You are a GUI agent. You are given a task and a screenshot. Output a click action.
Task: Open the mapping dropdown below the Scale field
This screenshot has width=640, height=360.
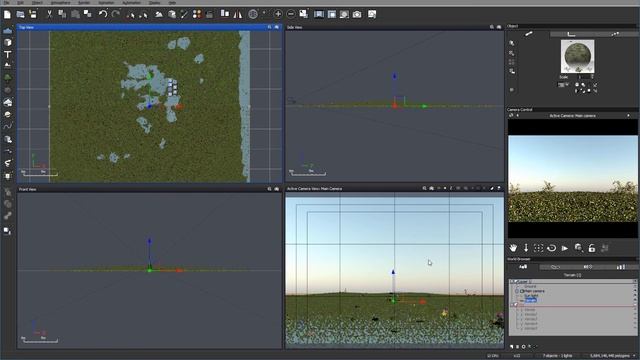click(563, 84)
